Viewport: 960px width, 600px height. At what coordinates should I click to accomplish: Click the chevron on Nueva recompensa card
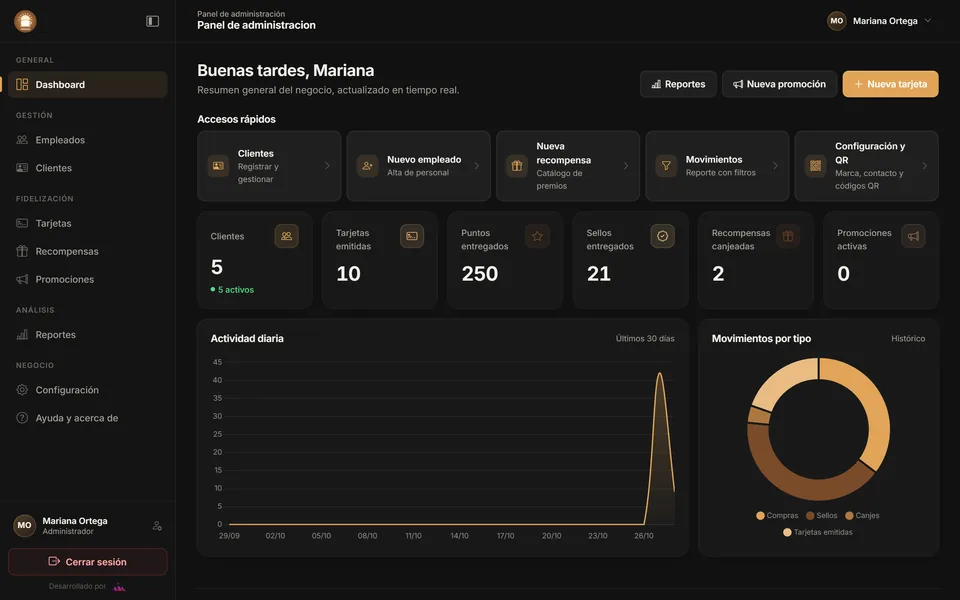(626, 166)
